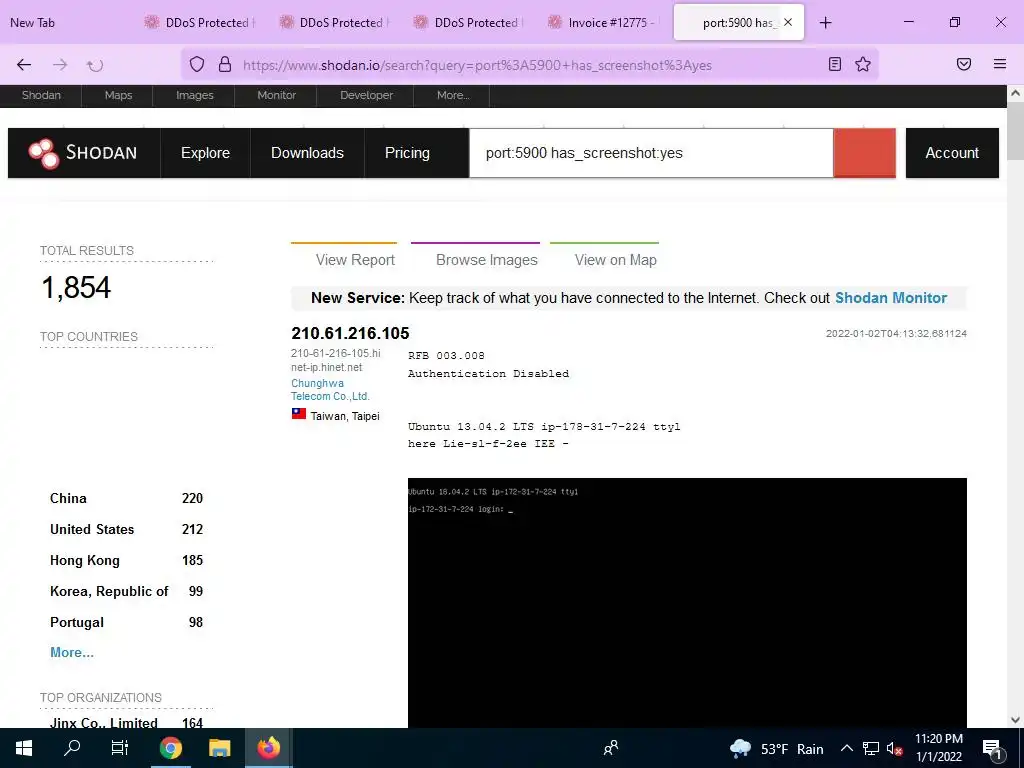Open File Explorer from the taskbar
Viewport: 1024px width, 768px height.
tap(219, 748)
